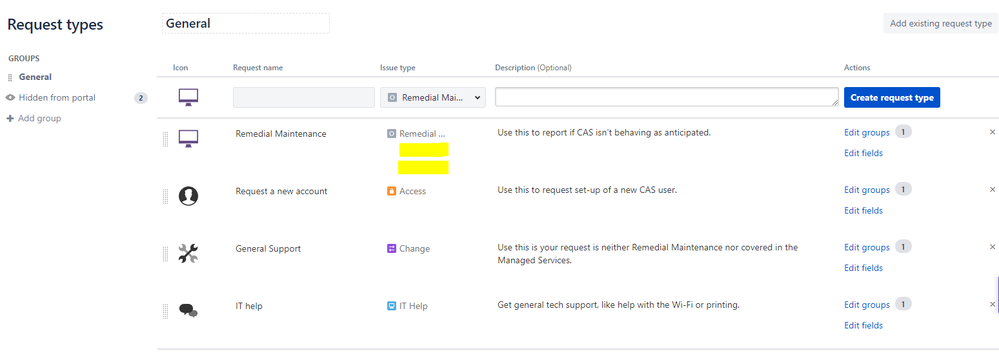Screen dimensions: 999x360
Task: Open the Issue type dropdown
Action: 433,97
